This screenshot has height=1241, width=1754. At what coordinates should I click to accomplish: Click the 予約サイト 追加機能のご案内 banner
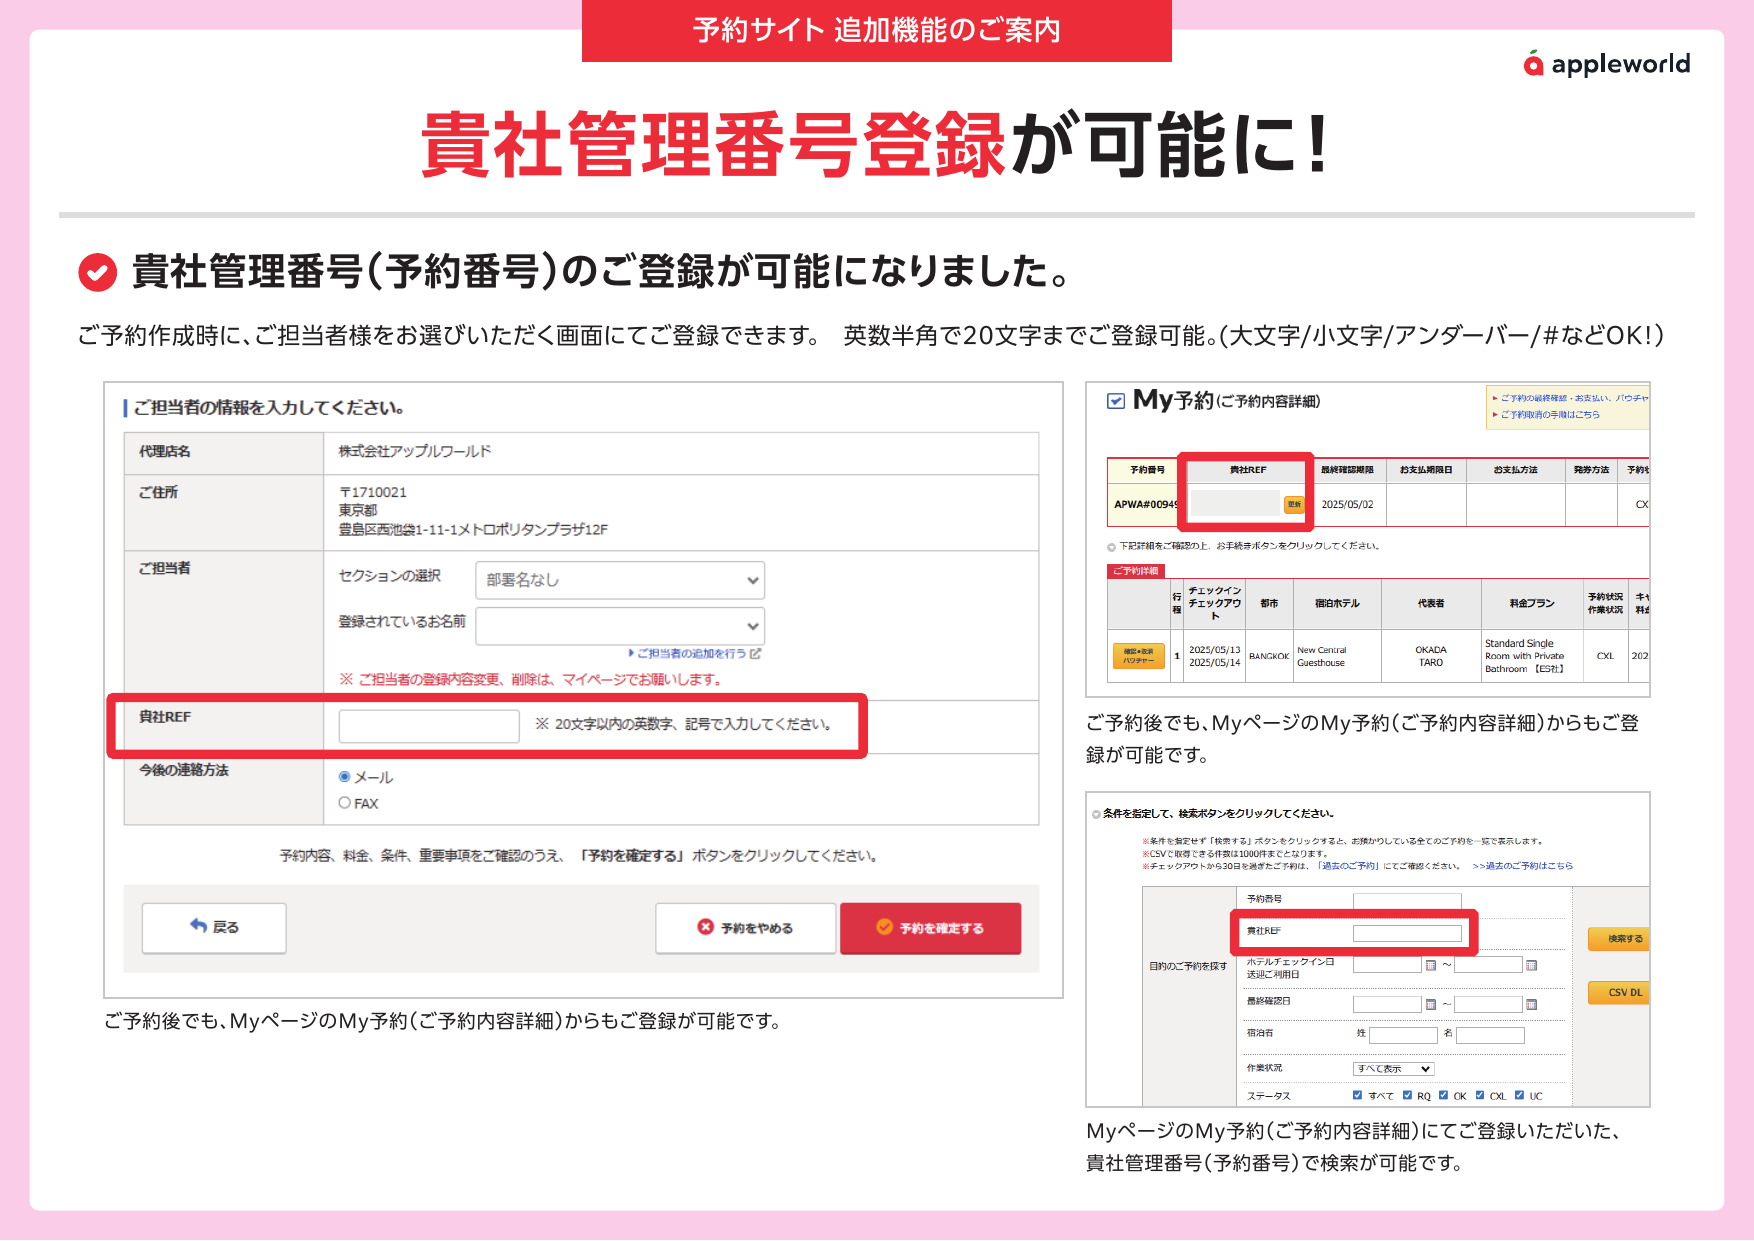(x=877, y=30)
